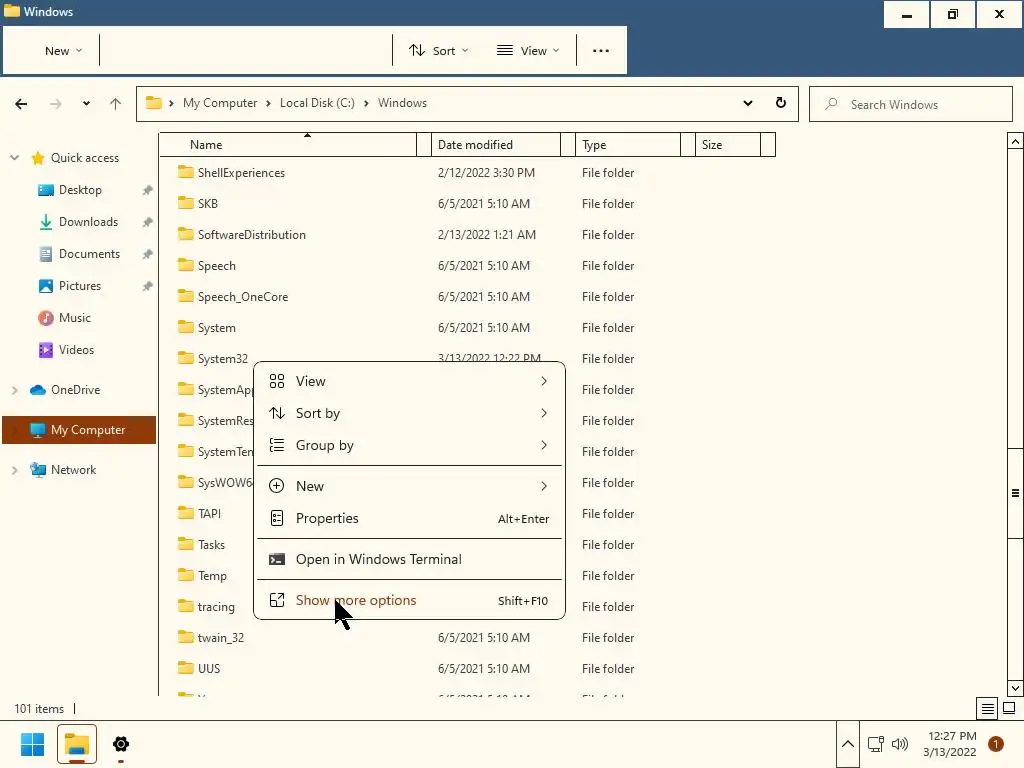Click the vertical scrollbar down arrow
The height and width of the screenshot is (768, 1024).
(1015, 688)
